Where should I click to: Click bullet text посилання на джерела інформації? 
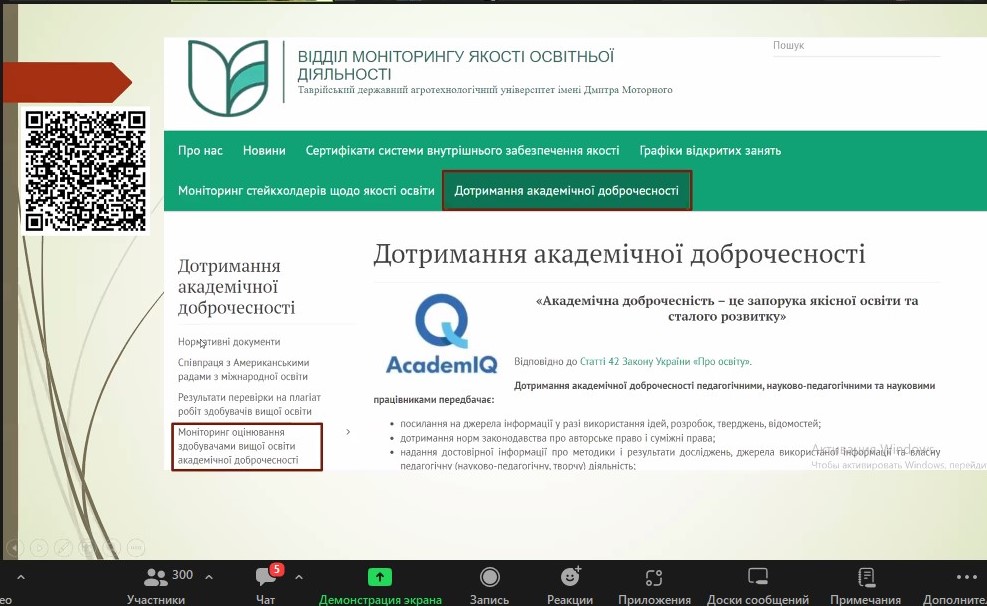click(611, 424)
